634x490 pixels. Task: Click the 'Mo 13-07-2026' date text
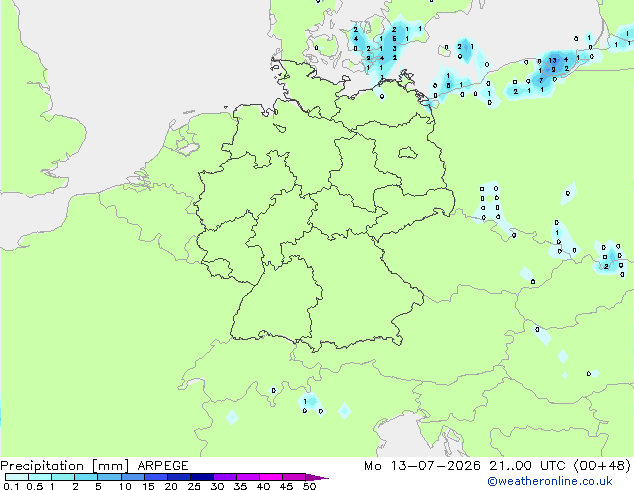coord(422,466)
